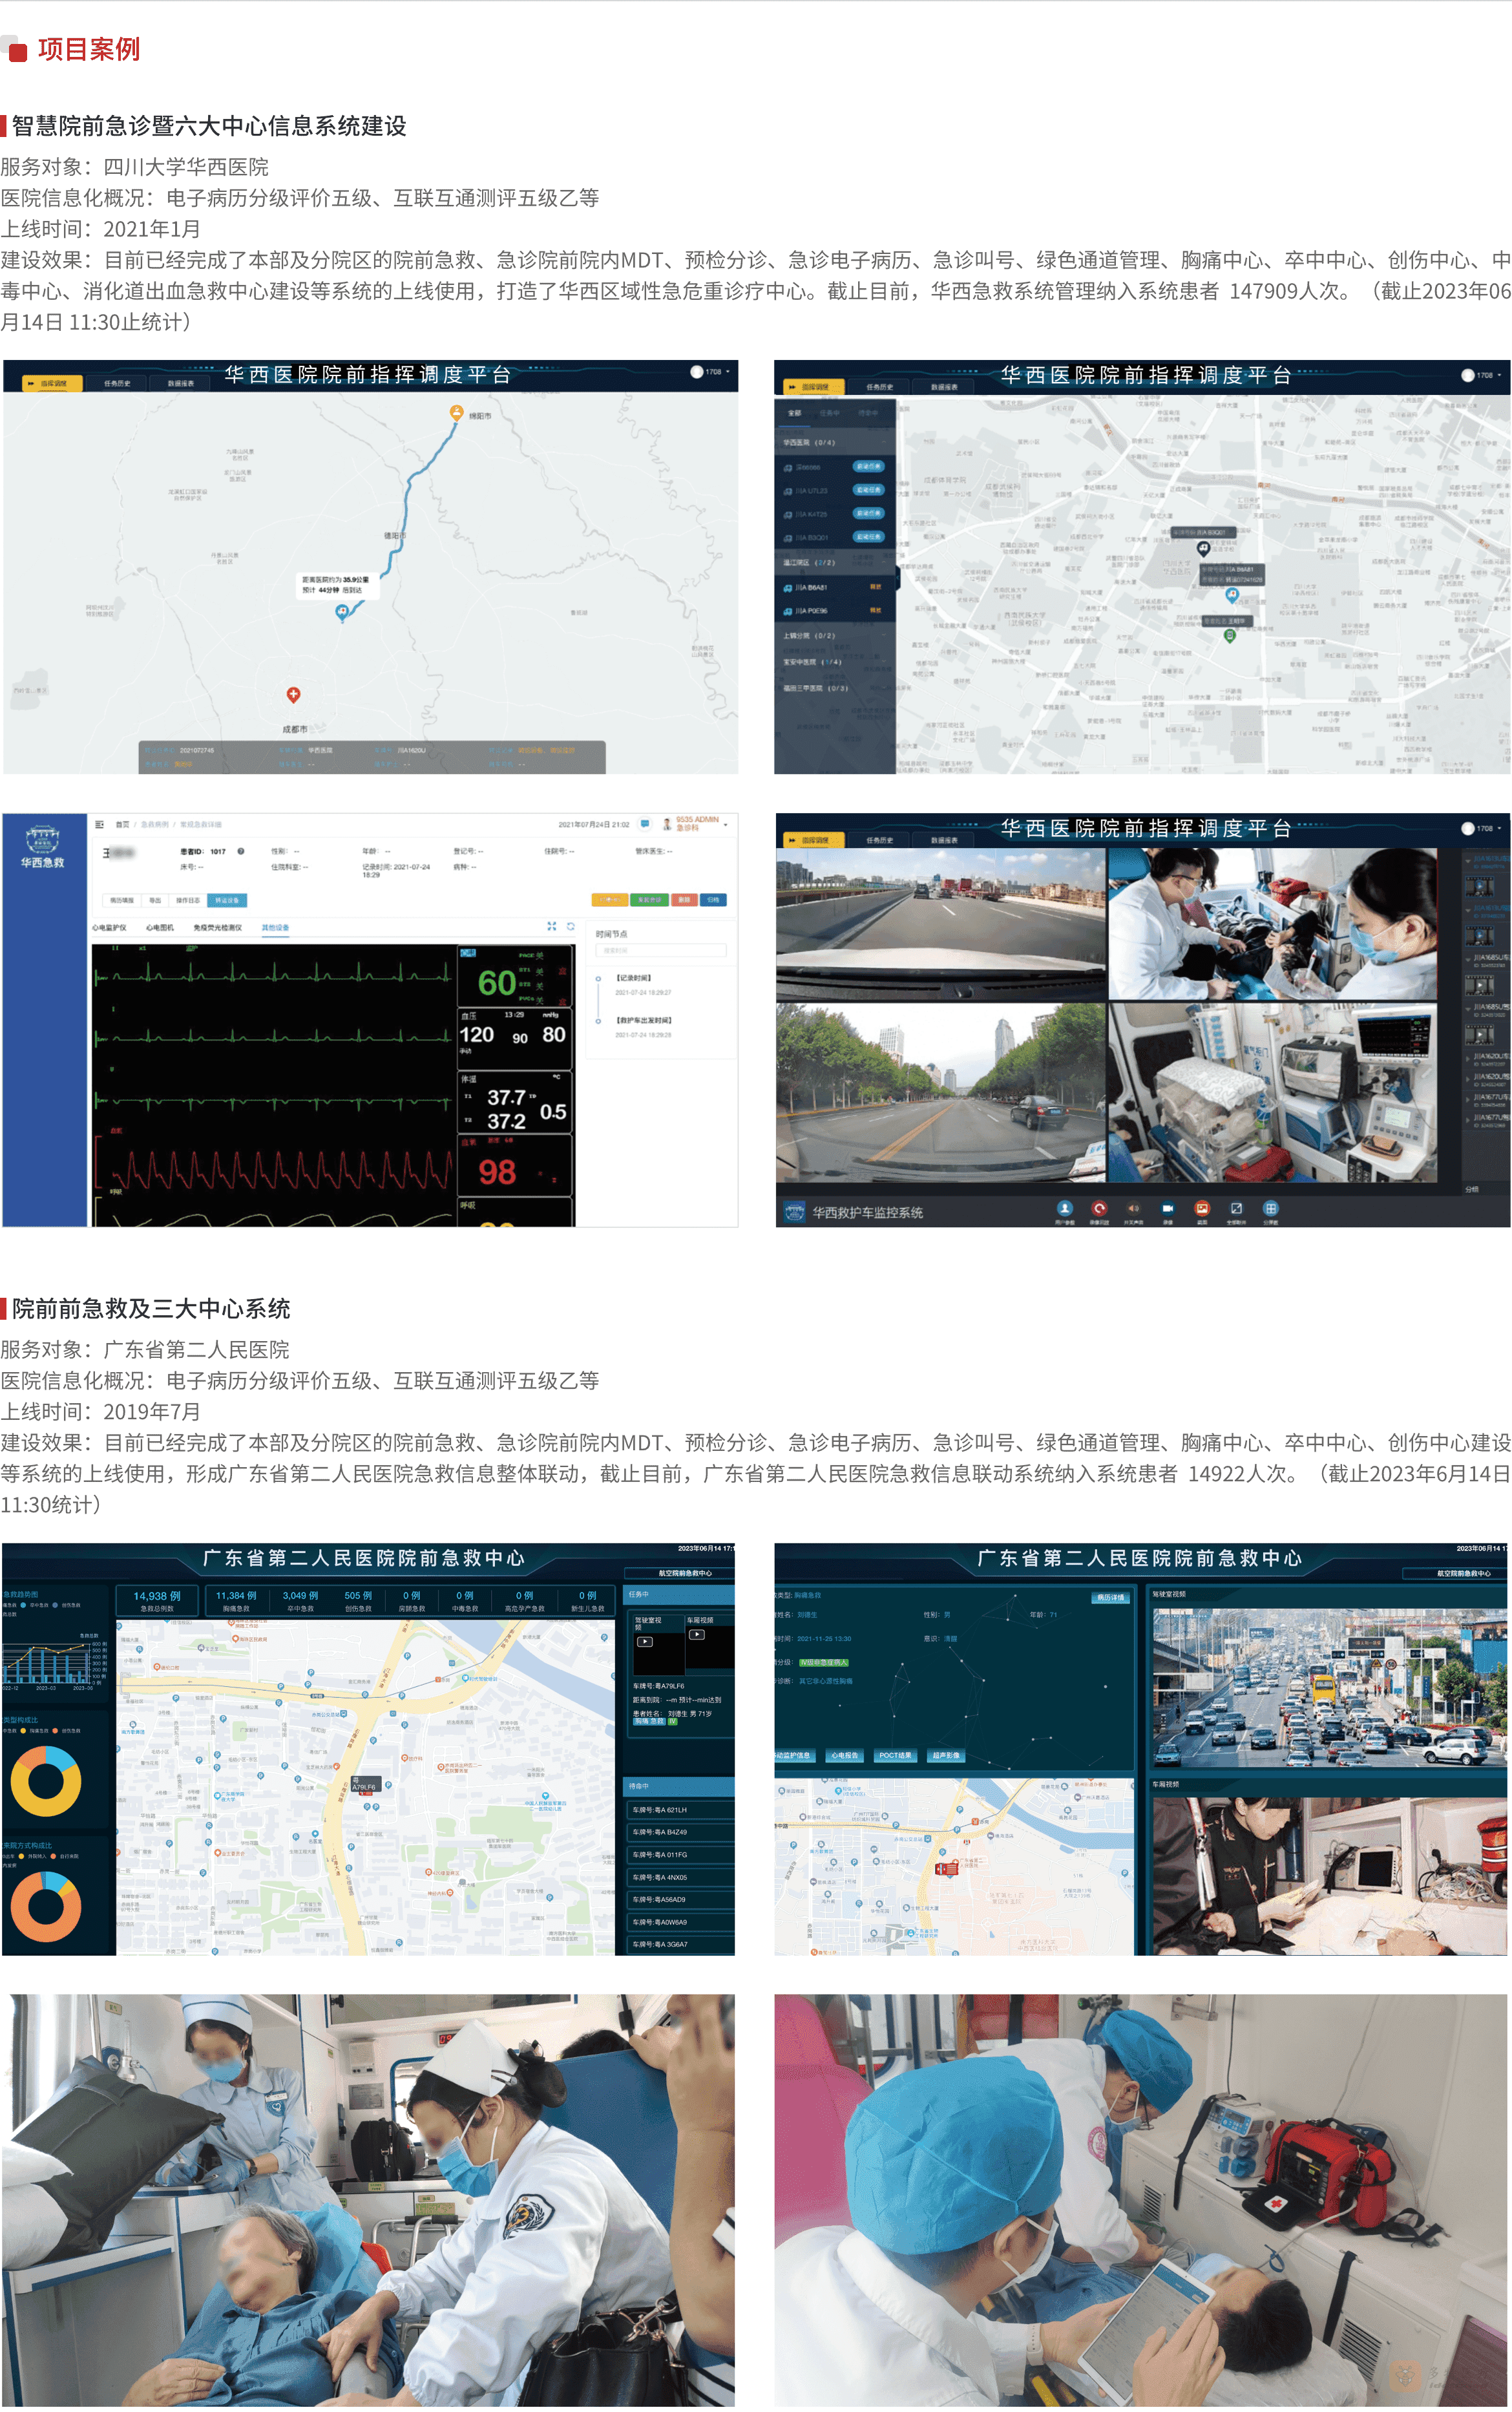Click the red 删除 button

[x=684, y=900]
